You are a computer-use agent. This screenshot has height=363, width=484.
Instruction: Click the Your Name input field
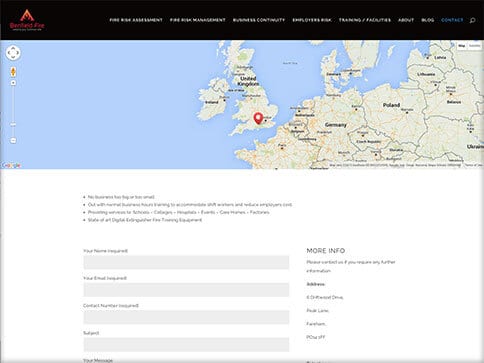pos(186,262)
